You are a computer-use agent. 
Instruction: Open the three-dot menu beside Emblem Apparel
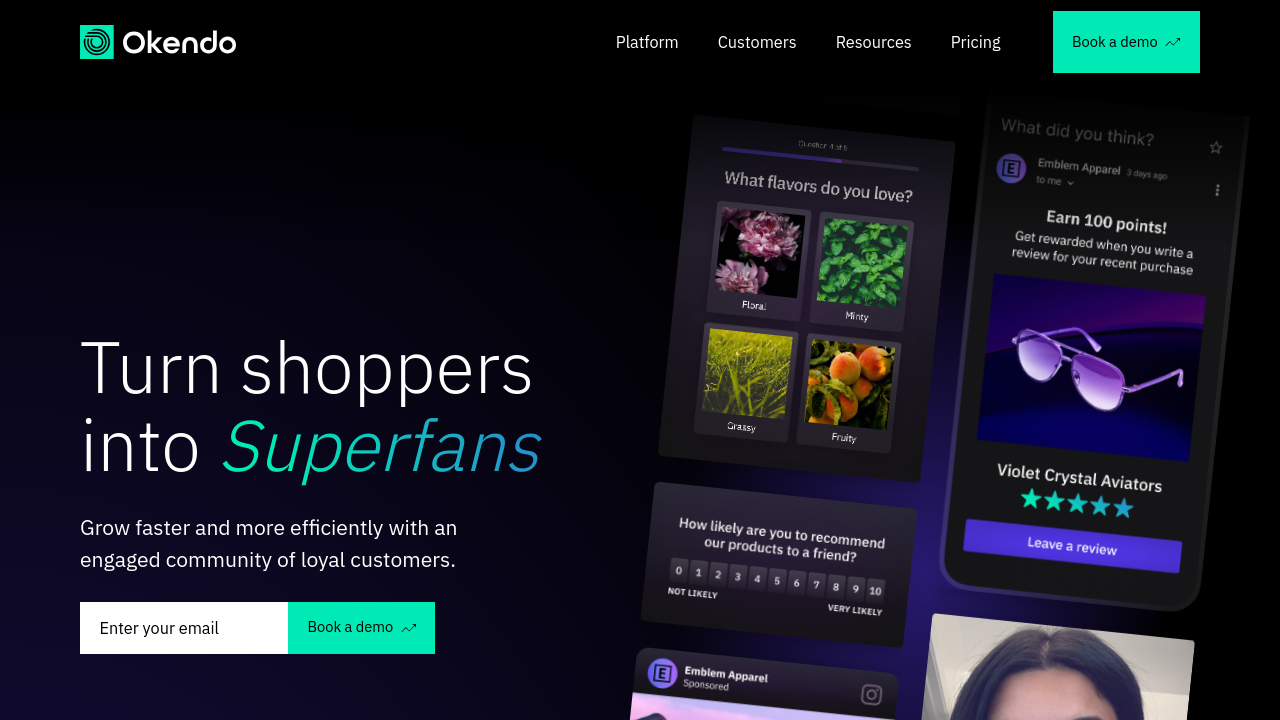pyautogui.click(x=1217, y=190)
